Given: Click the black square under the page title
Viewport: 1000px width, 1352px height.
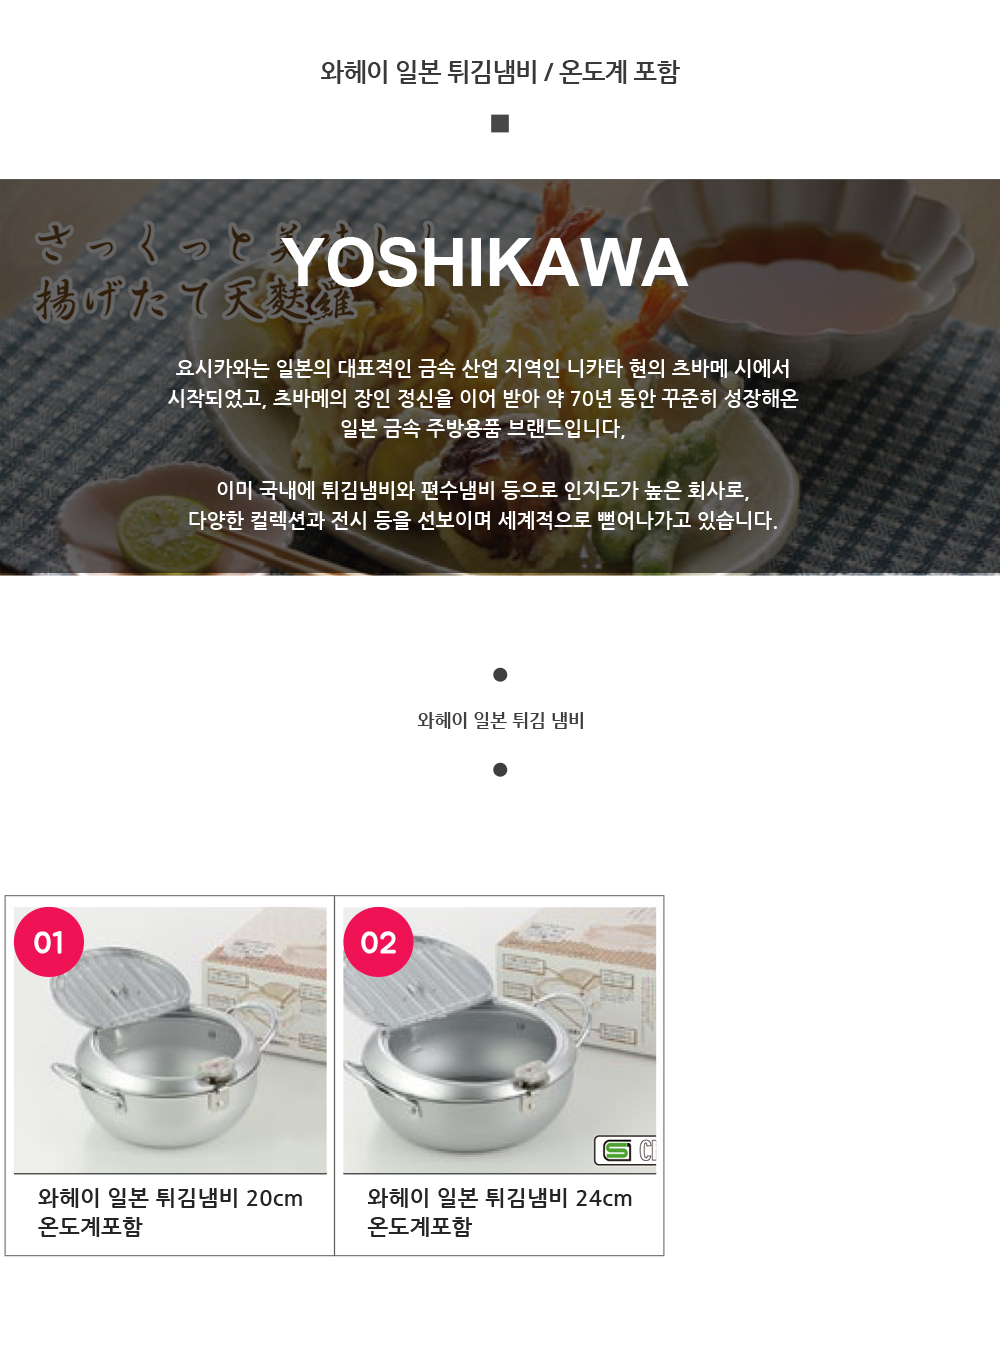Looking at the screenshot, I should [500, 123].
